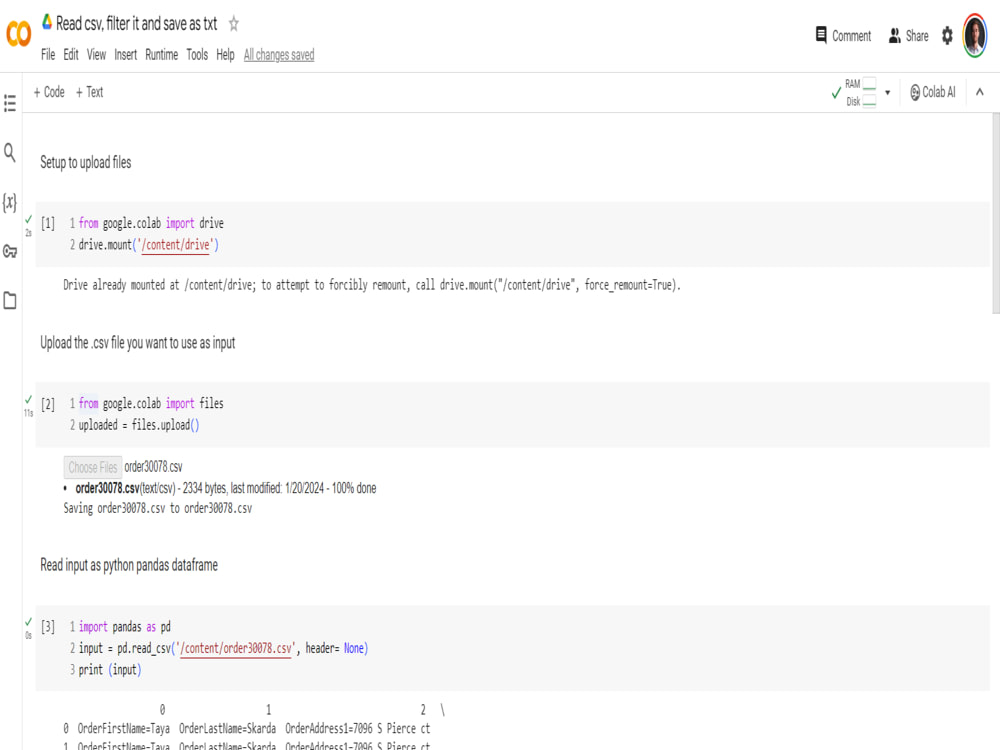This screenshot has height=750, width=1000.
Task: Expand the RAM and Disk usage dropdown
Action: click(x=886, y=91)
